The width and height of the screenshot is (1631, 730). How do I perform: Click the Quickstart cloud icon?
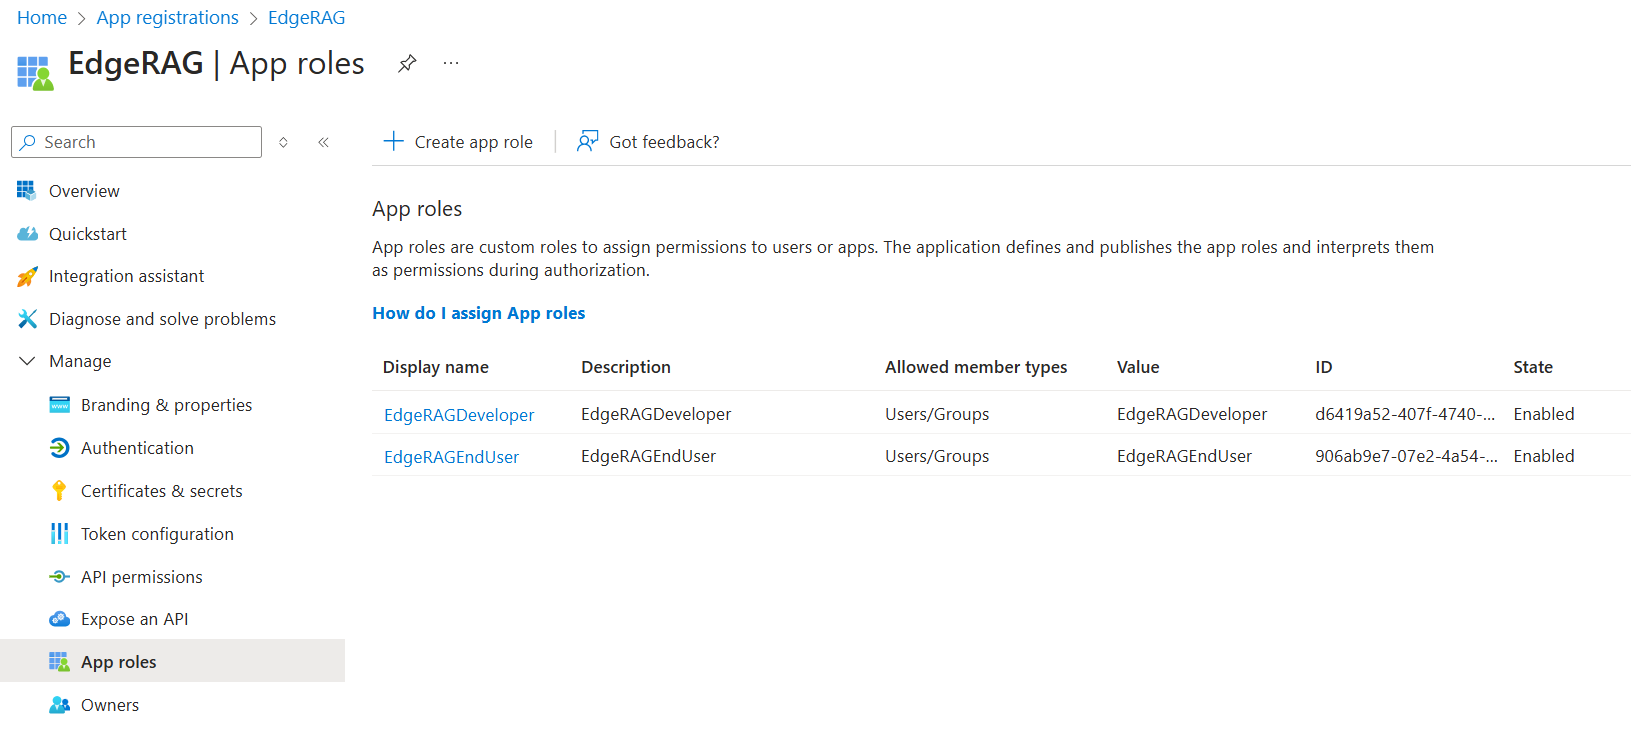(27, 233)
